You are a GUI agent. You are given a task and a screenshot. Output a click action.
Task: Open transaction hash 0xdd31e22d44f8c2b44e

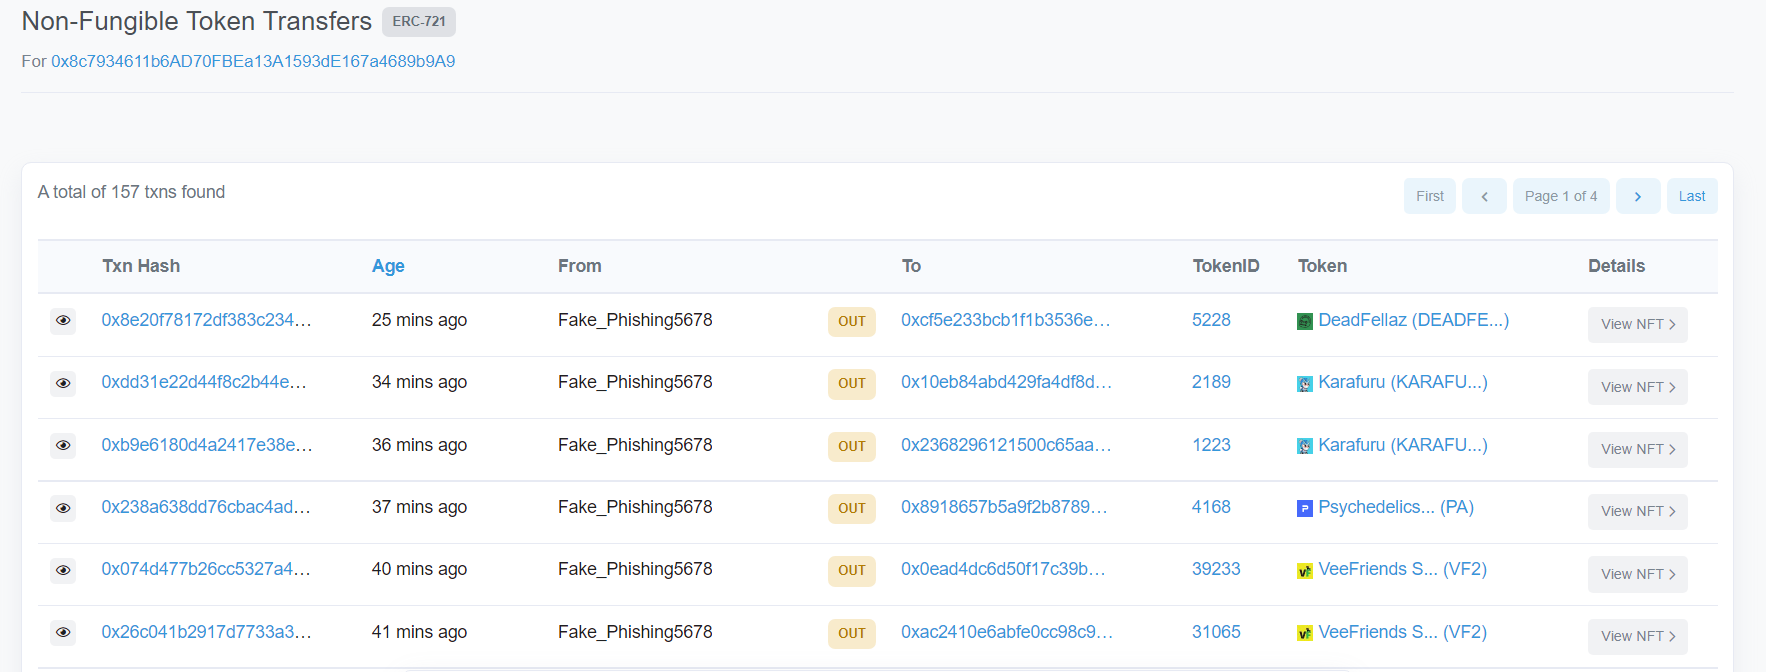pyautogui.click(x=204, y=382)
